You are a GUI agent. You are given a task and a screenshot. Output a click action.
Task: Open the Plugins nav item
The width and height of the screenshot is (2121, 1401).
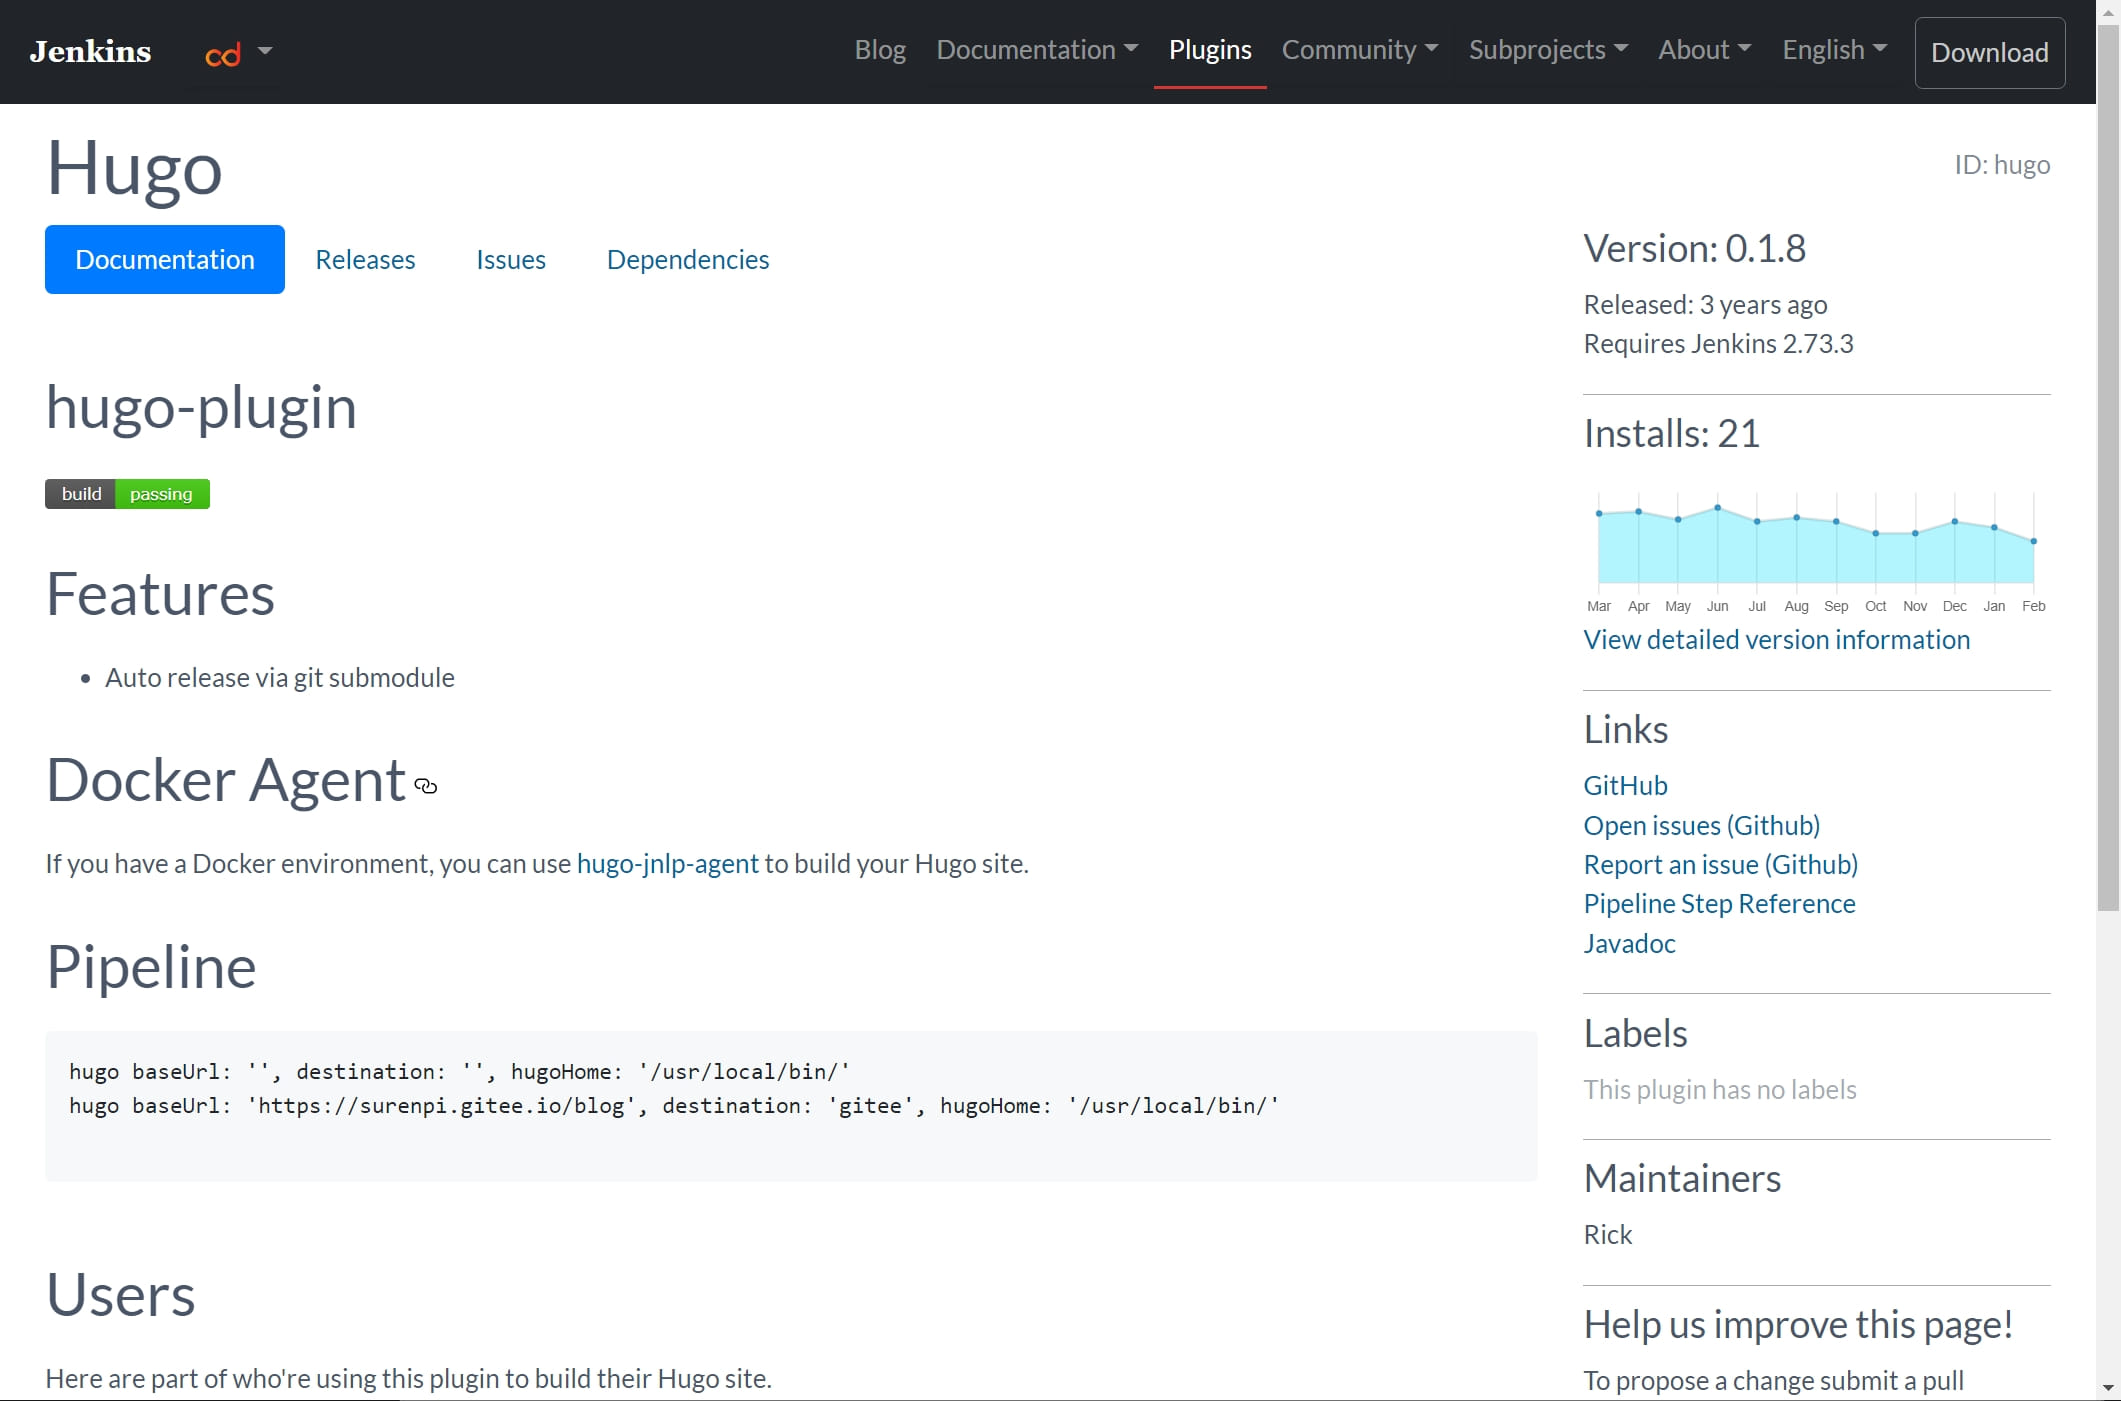[x=1210, y=50]
